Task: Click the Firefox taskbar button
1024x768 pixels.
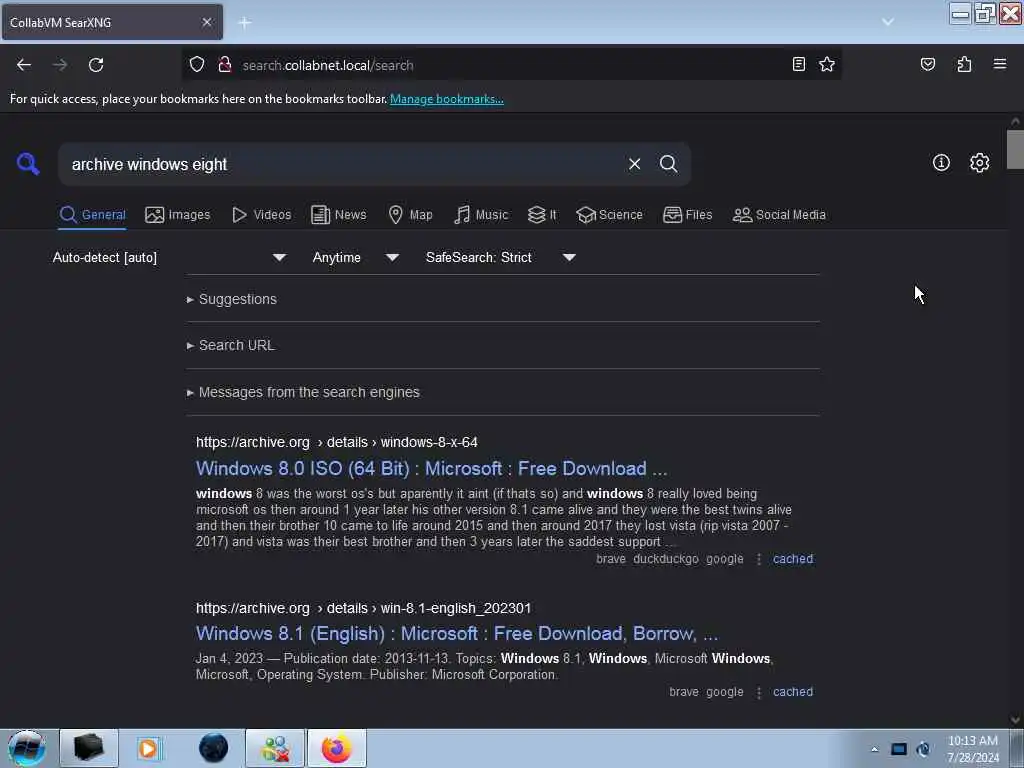Action: pos(336,748)
